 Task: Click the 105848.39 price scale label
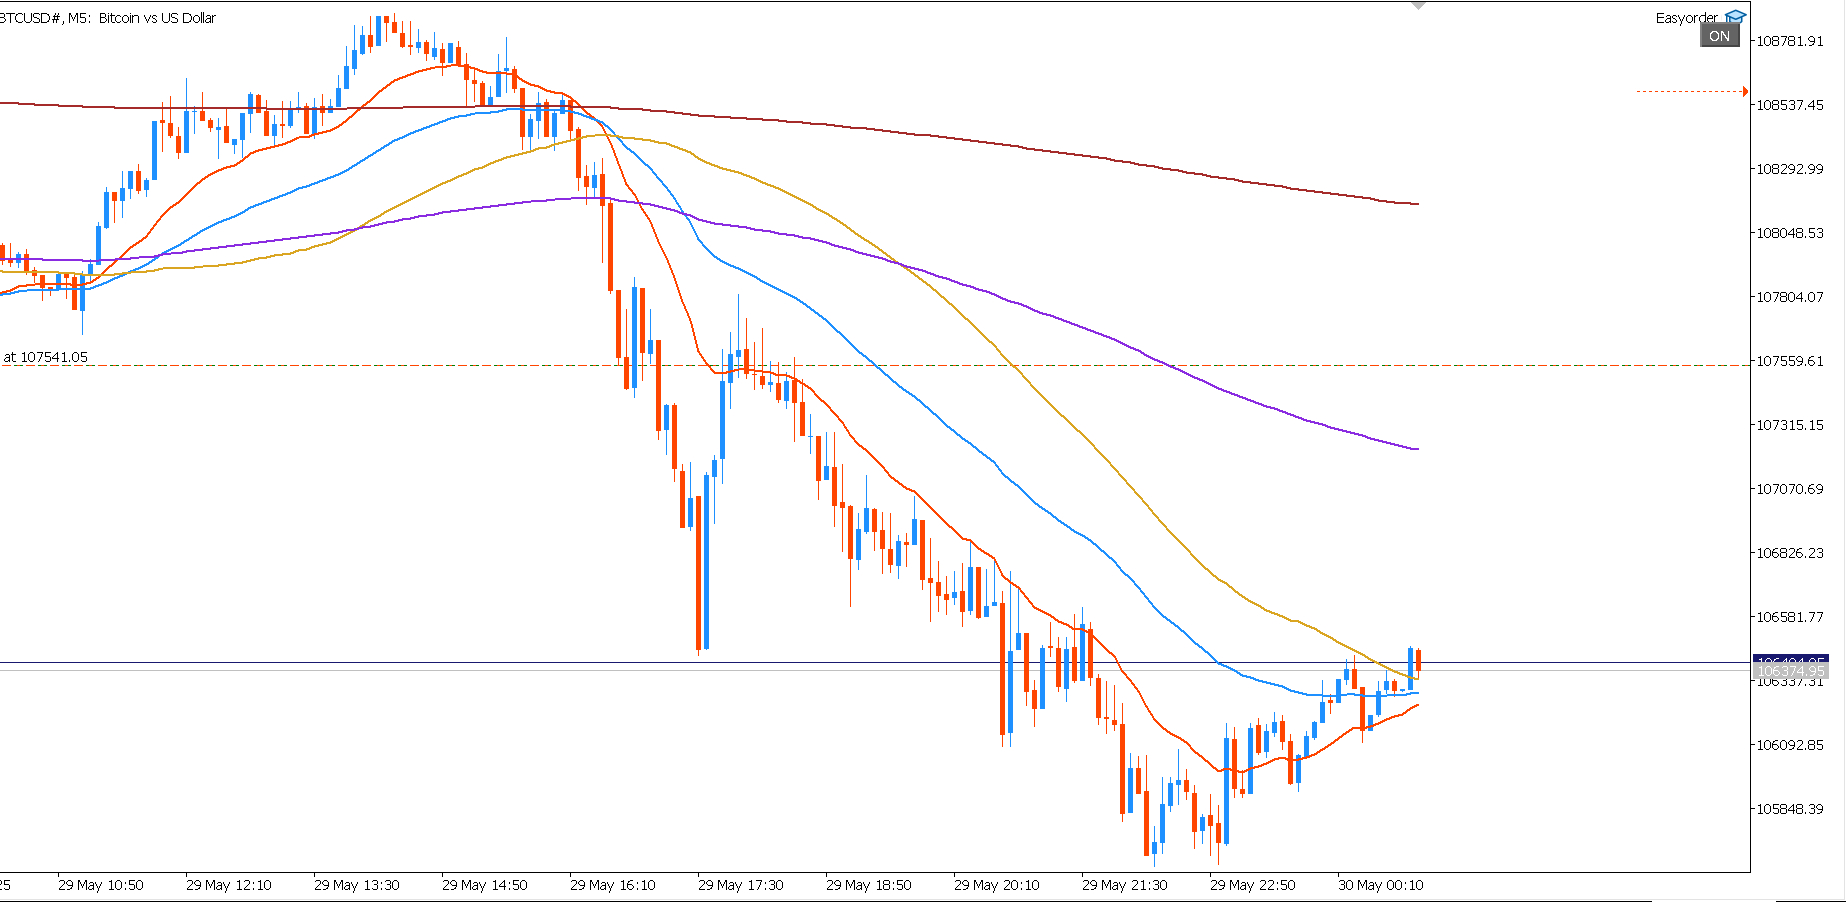coord(1790,809)
